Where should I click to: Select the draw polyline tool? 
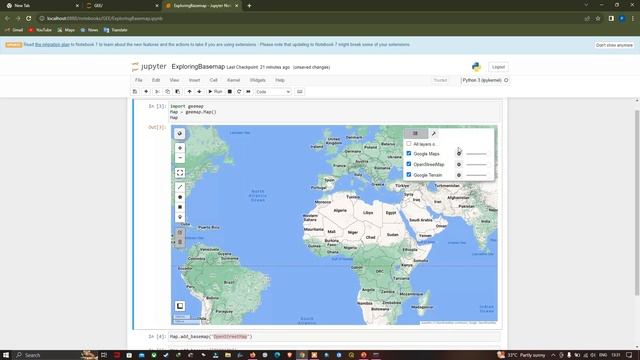[x=180, y=187]
